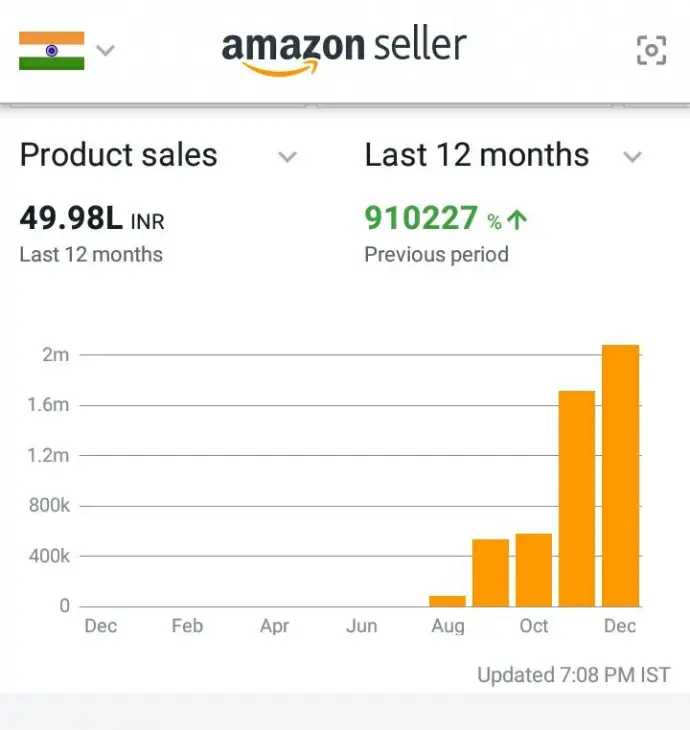Open the Last 12 months period dropdown

click(503, 155)
